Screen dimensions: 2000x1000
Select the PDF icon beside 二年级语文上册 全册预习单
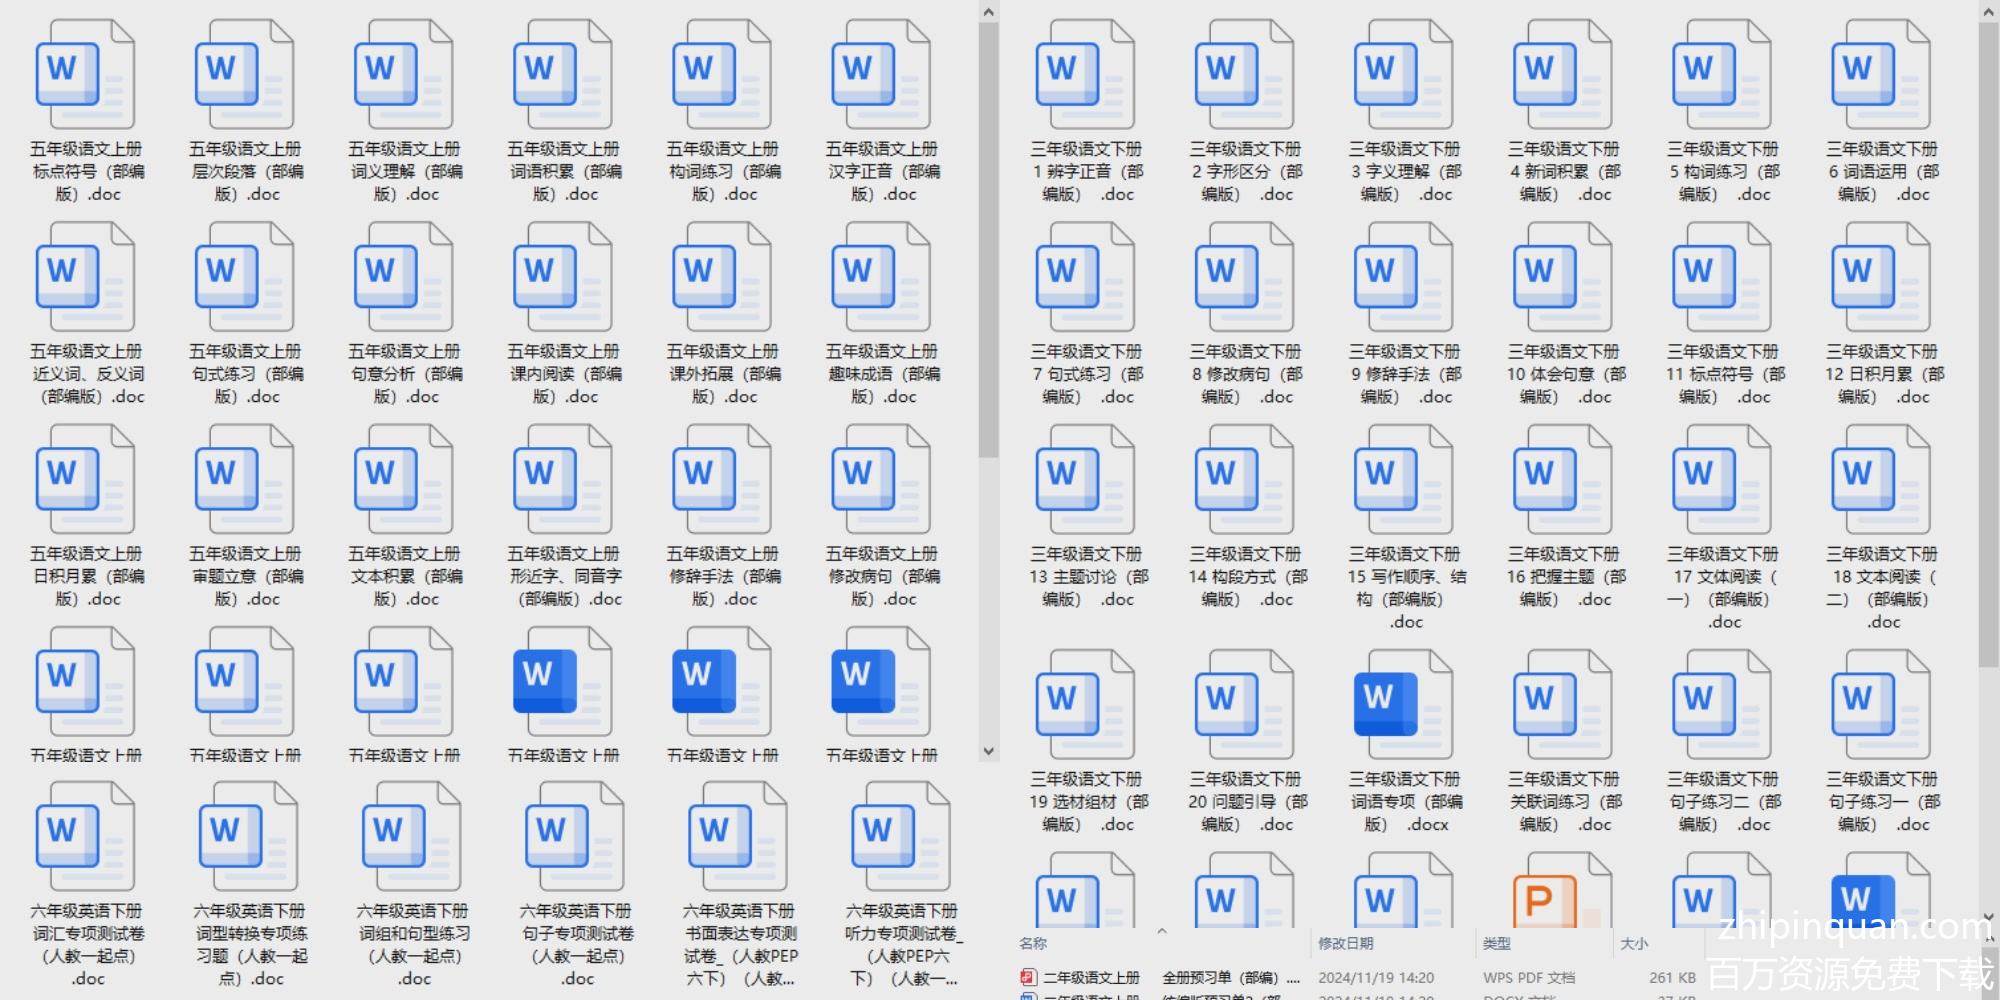coord(1028,977)
